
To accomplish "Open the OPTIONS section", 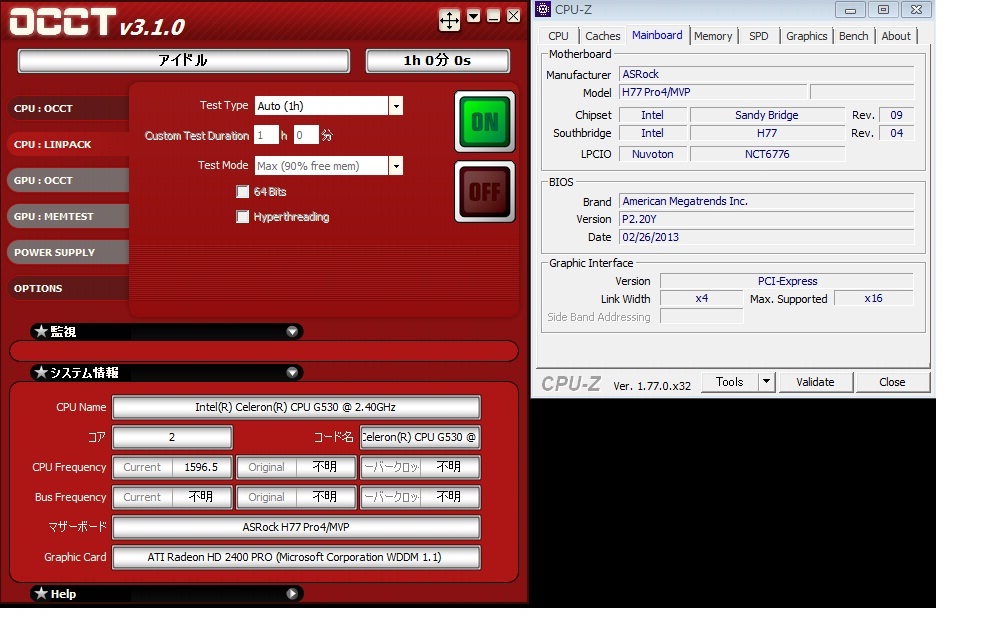I will pos(38,288).
